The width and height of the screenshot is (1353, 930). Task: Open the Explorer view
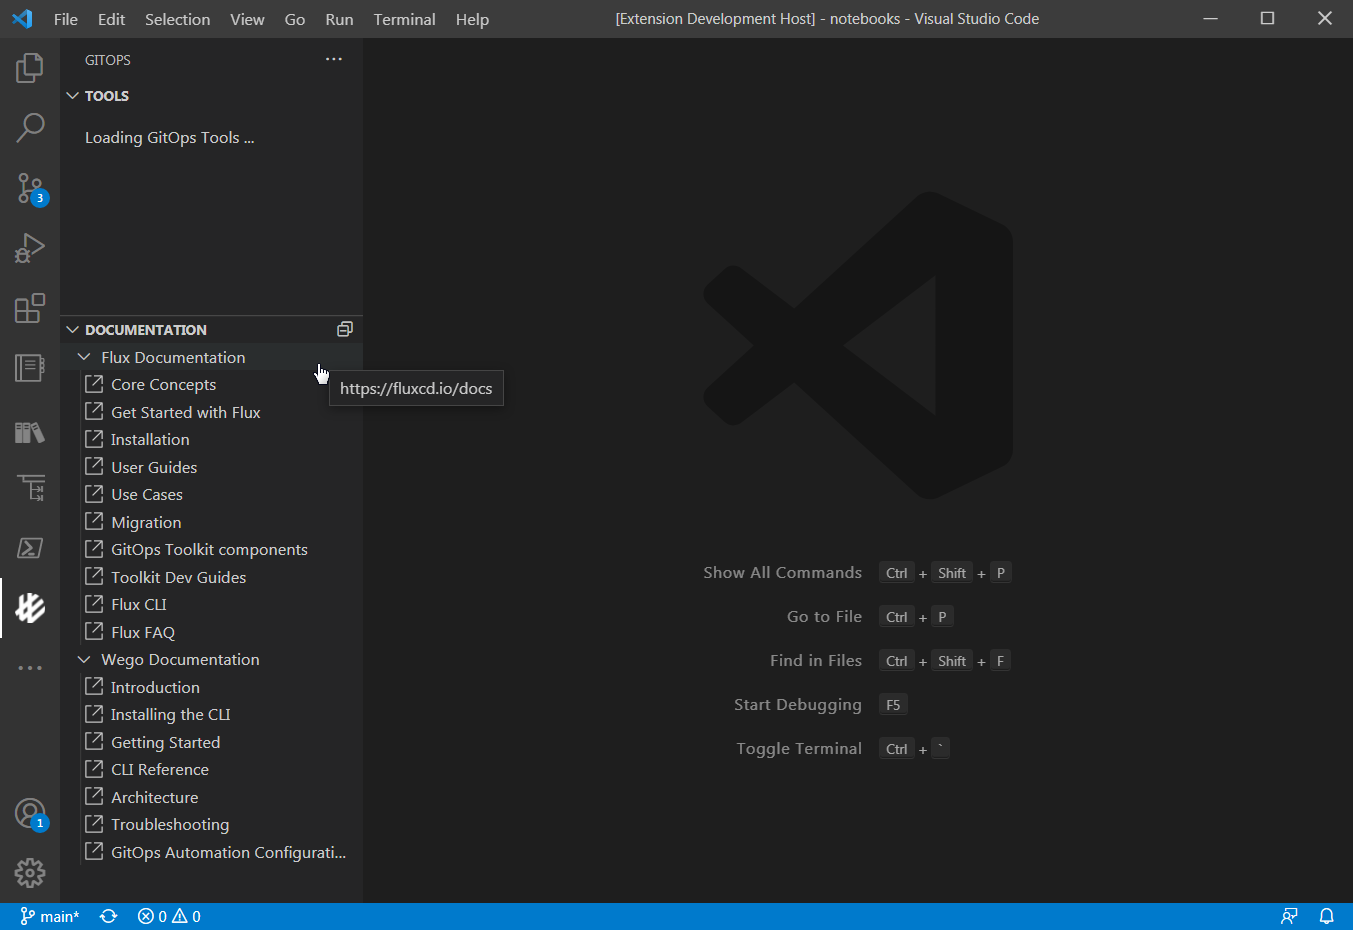[29, 68]
